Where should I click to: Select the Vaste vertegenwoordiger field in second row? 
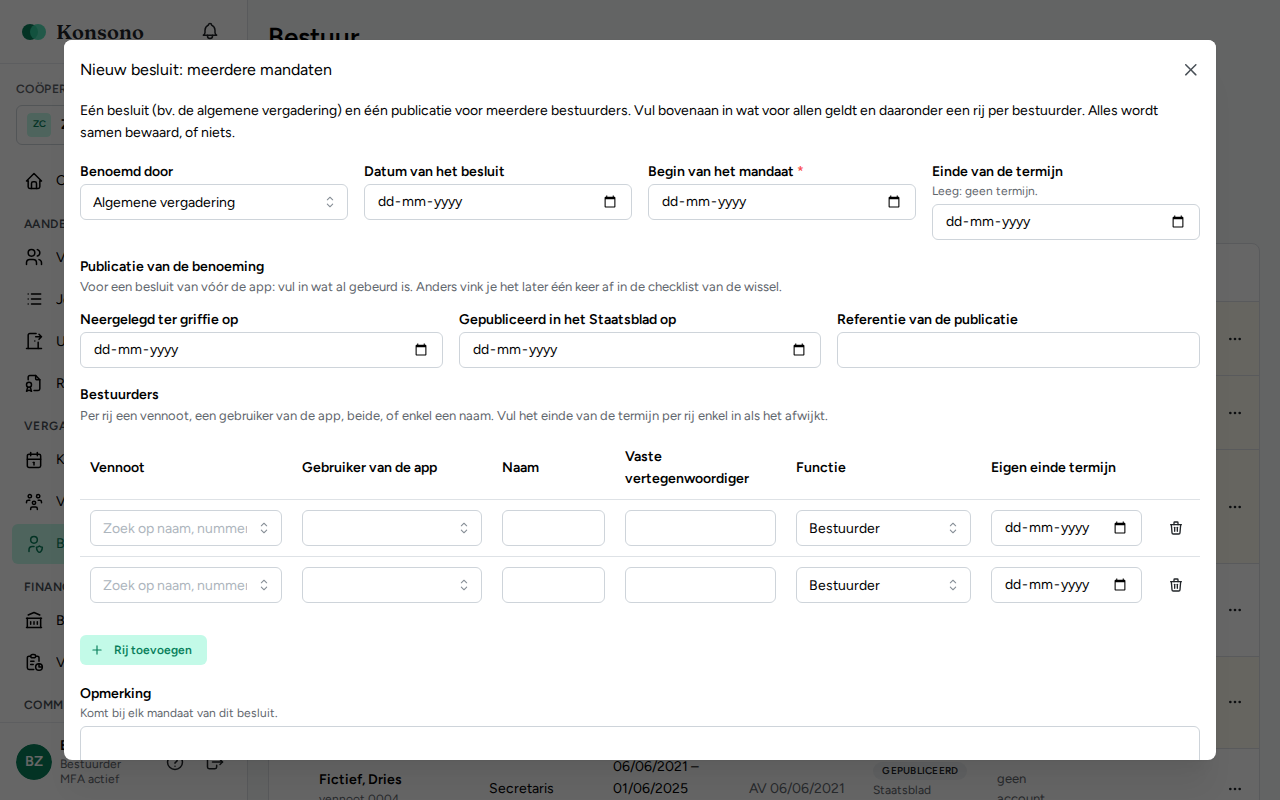coord(700,585)
